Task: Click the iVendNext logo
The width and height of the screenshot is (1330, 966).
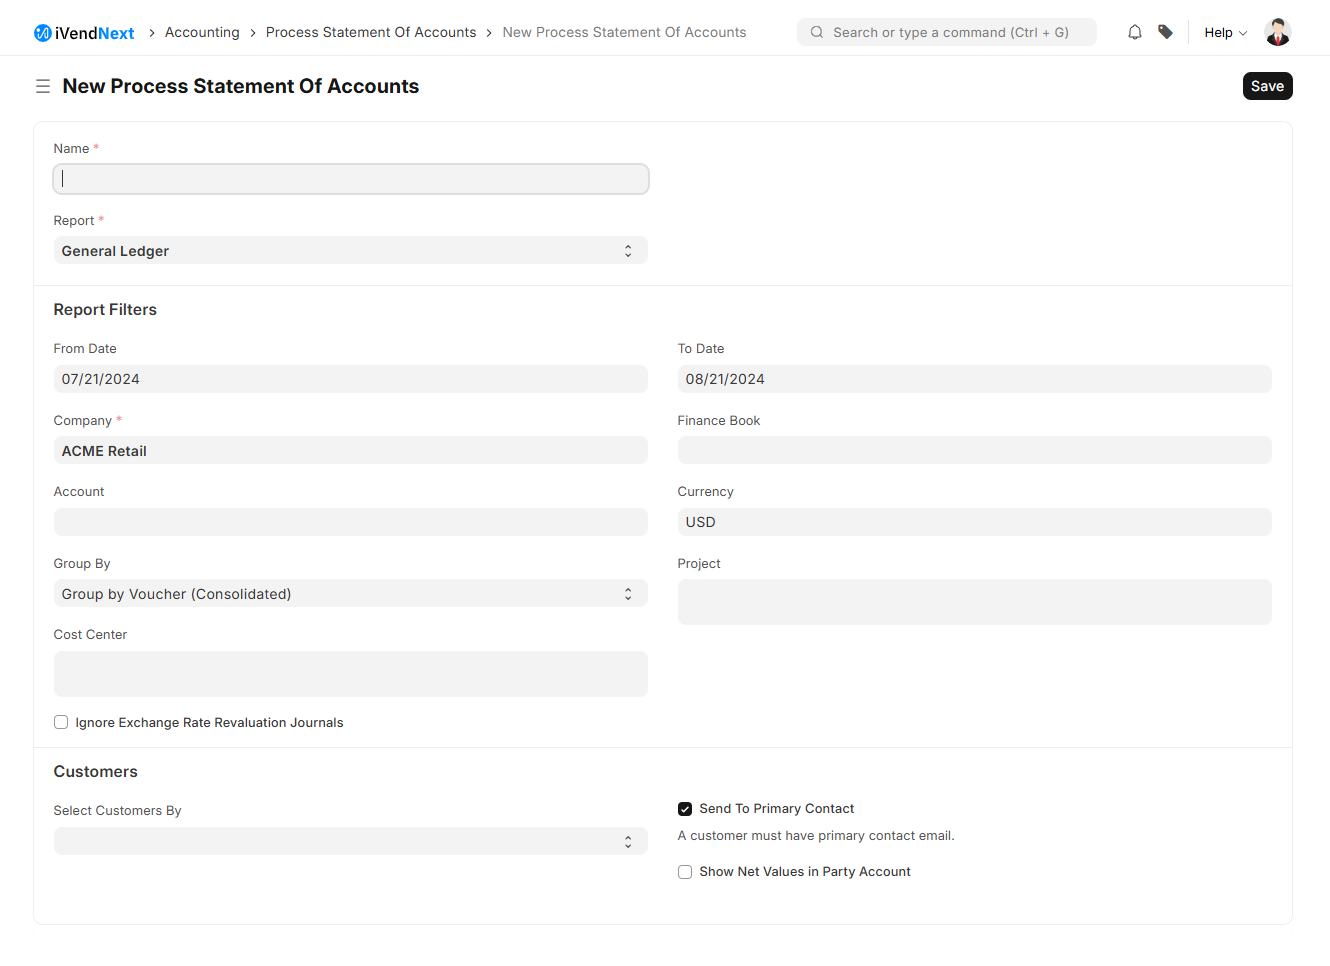Action: (83, 31)
